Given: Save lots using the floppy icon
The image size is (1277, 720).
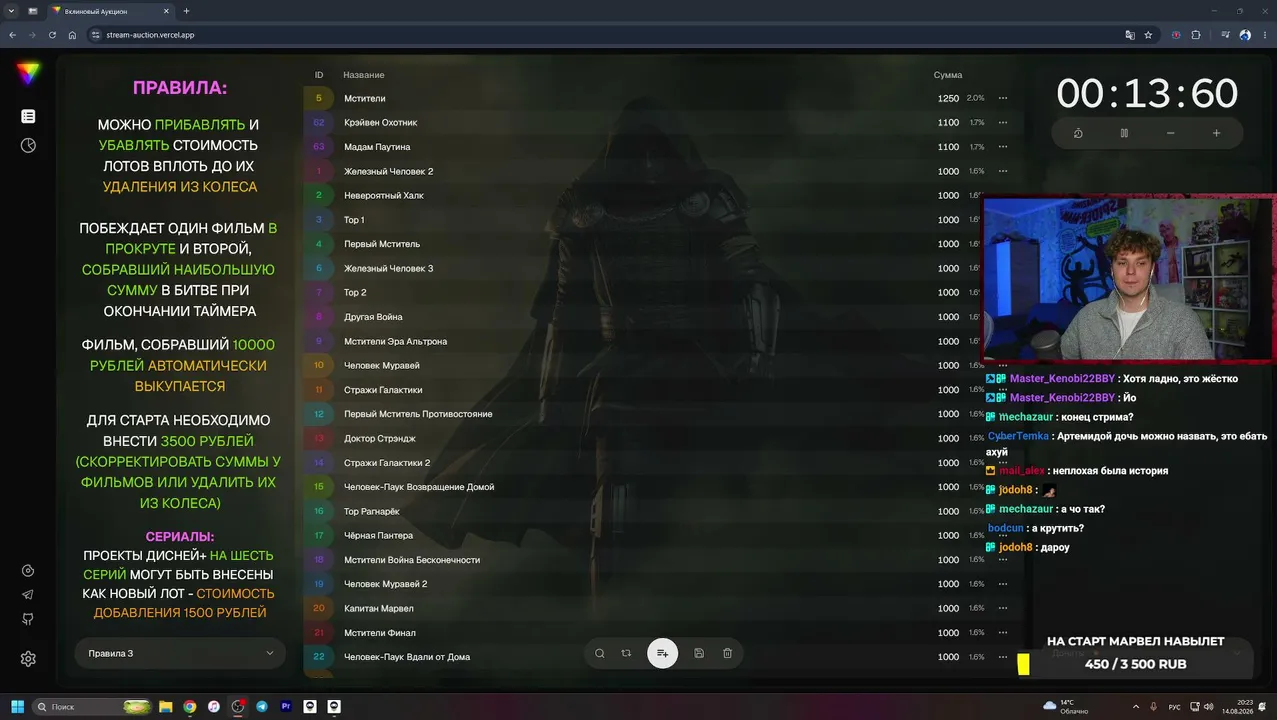Looking at the screenshot, I should point(699,653).
